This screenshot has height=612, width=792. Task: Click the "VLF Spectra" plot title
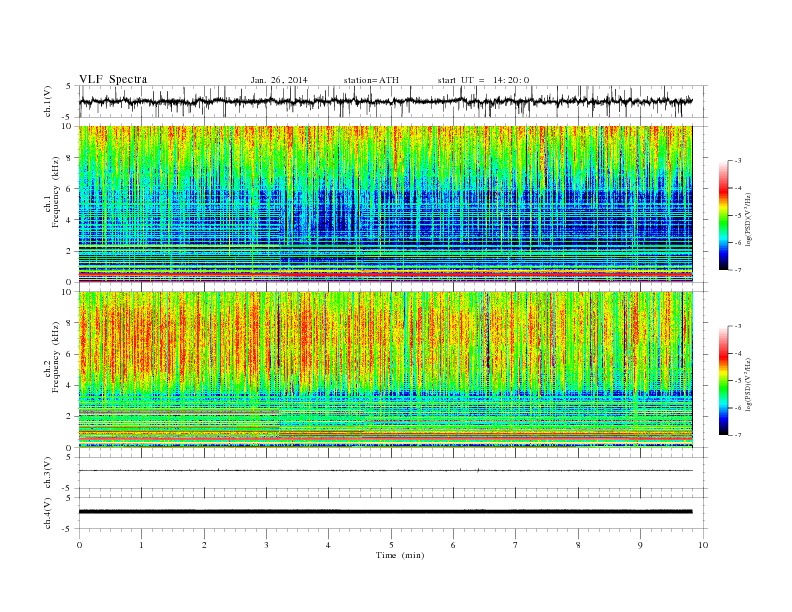tap(113, 79)
